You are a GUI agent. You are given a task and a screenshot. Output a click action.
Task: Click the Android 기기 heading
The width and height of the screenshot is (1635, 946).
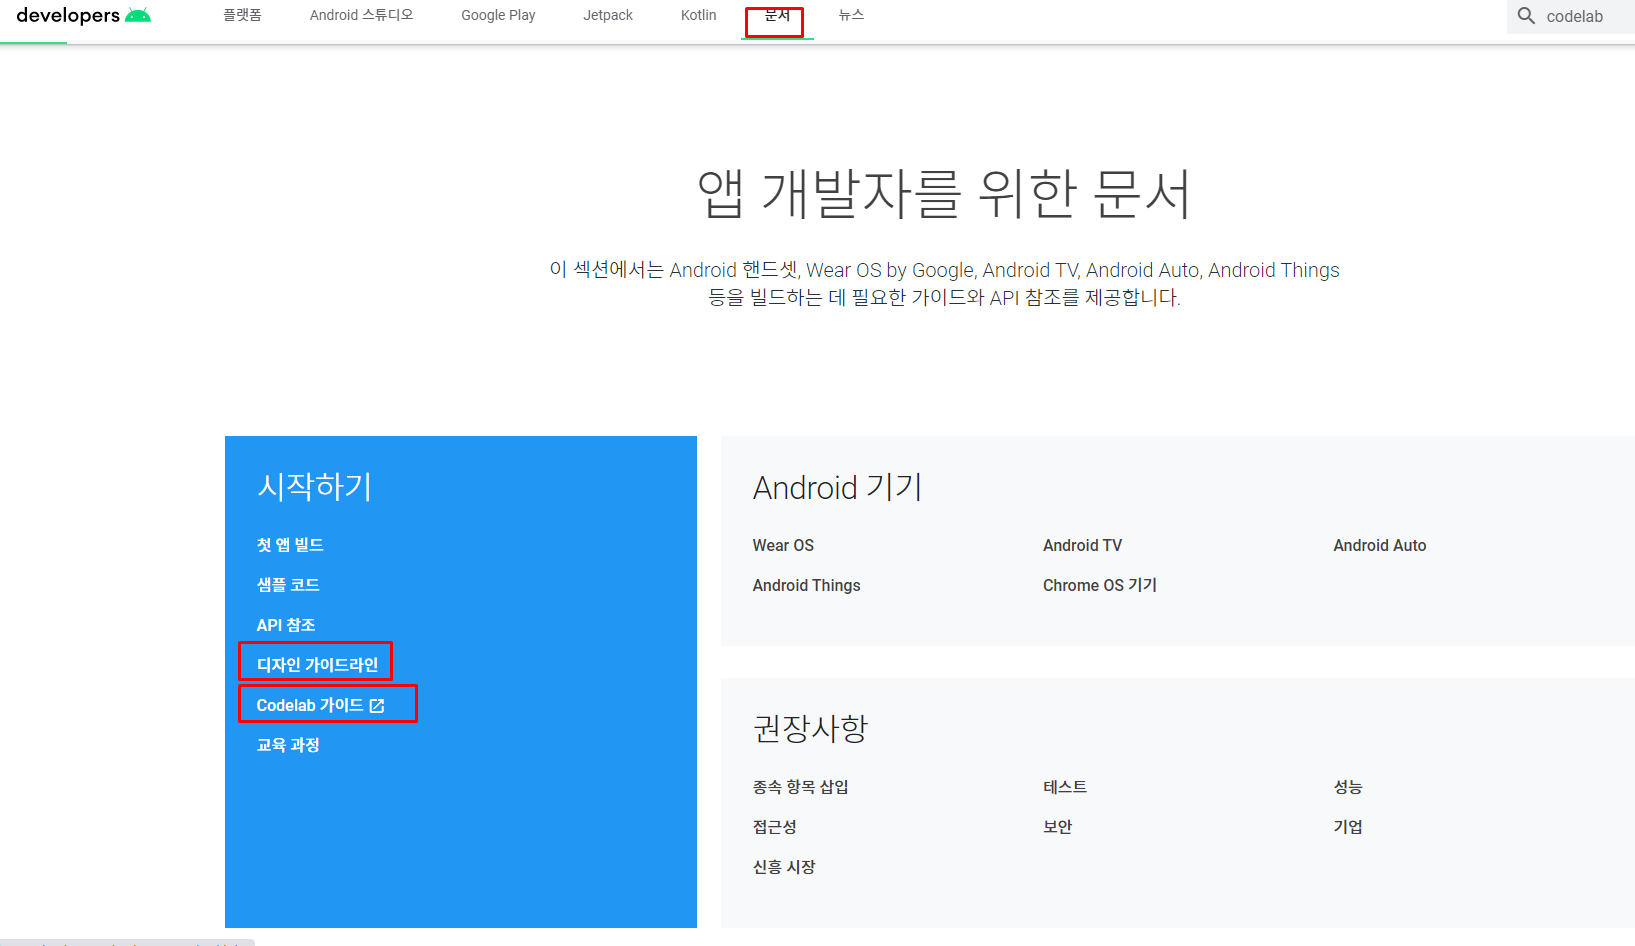tap(837, 487)
